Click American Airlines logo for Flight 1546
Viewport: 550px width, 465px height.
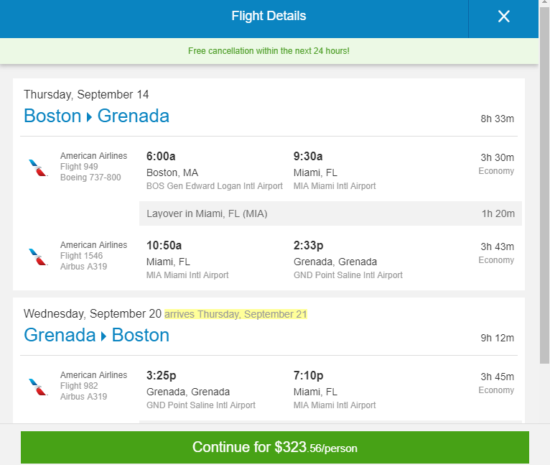click(38, 257)
